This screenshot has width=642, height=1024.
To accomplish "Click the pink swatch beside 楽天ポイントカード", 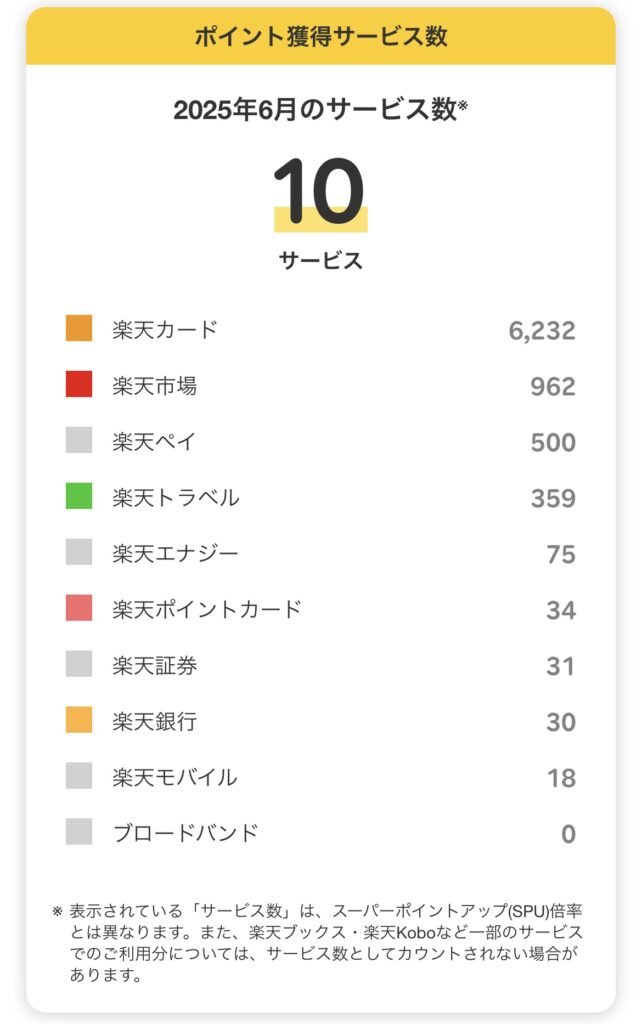I will pos(79,608).
